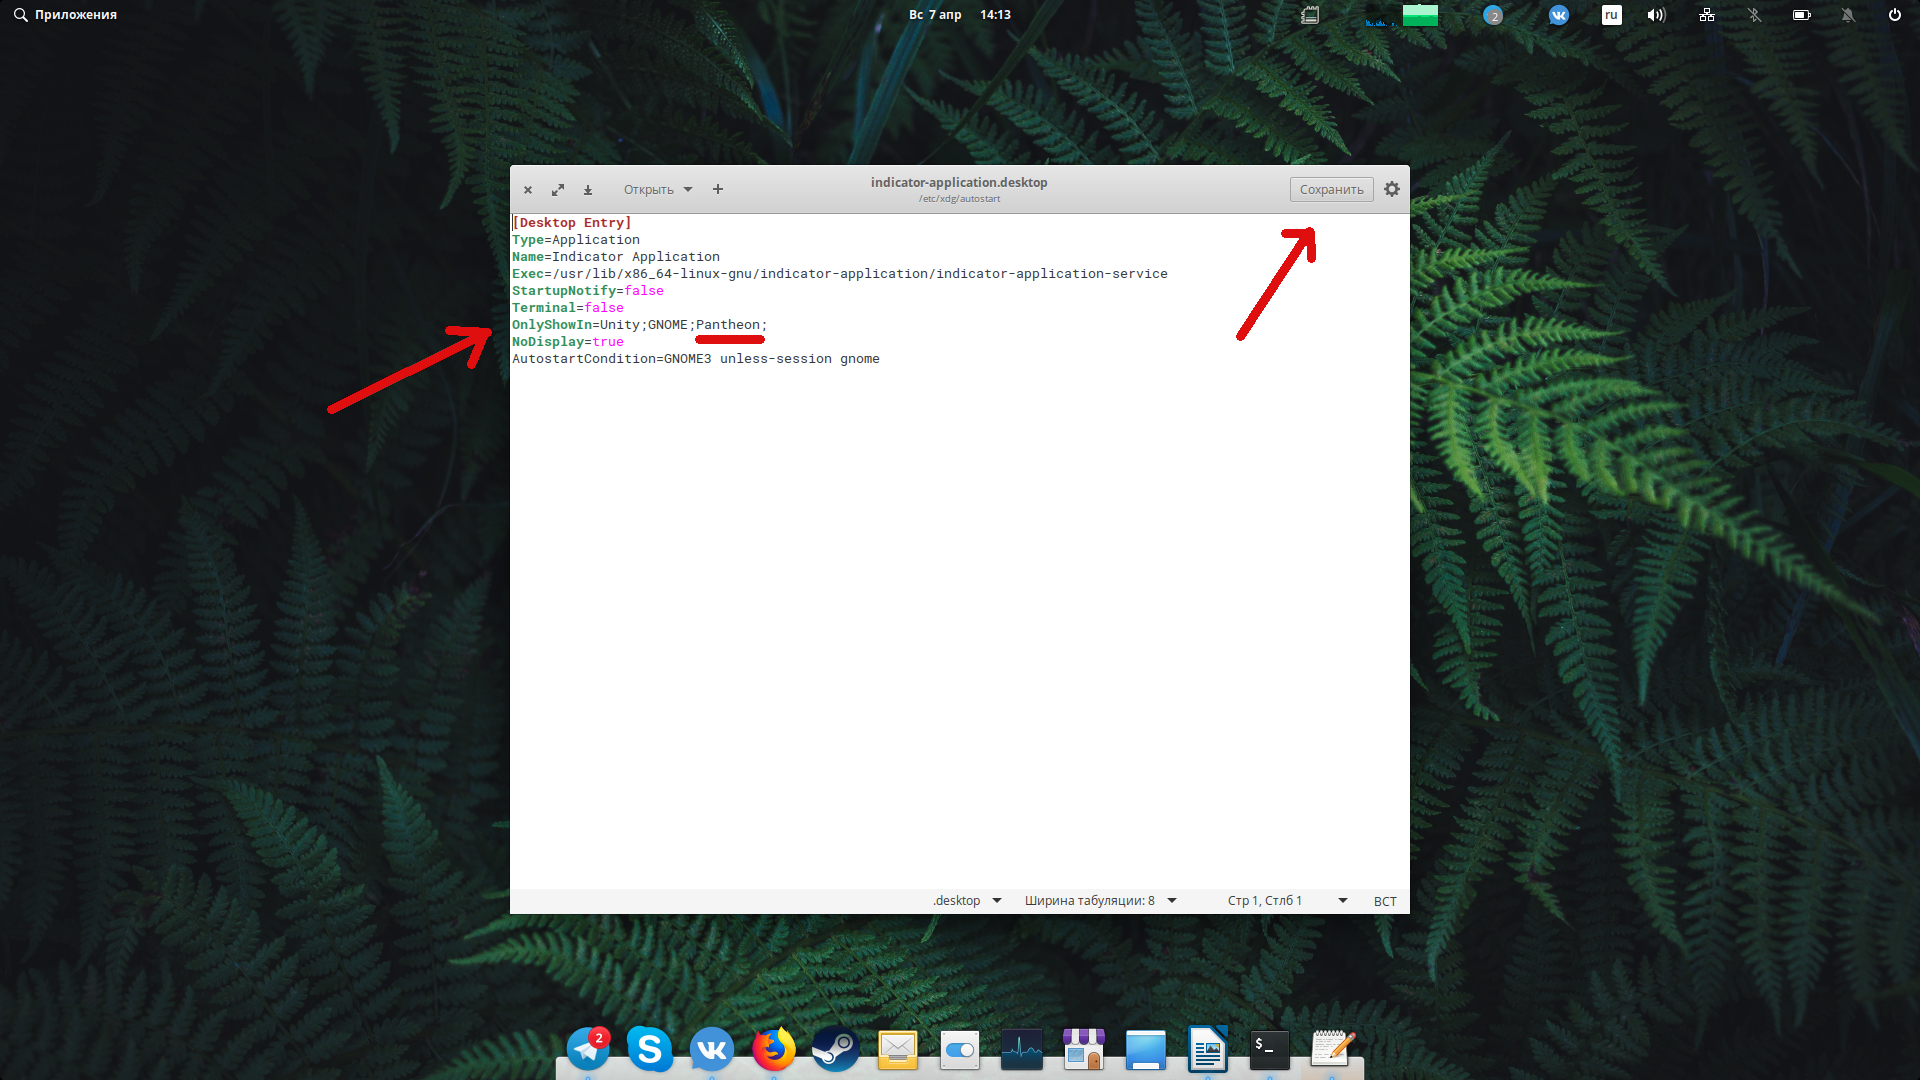Open the Стр 1, Стлб 1 position dropdown
The image size is (1920, 1080).
click(1287, 901)
